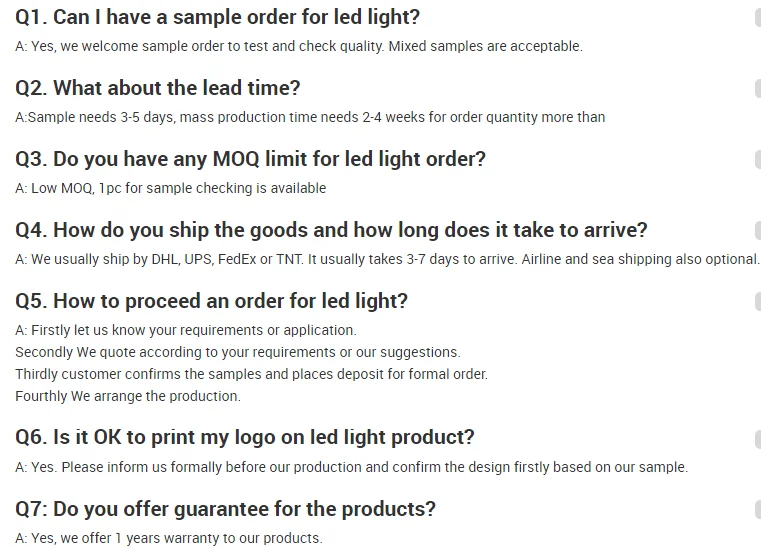Select the Q7 guarantee question heading
The image size is (761, 548).
click(226, 509)
